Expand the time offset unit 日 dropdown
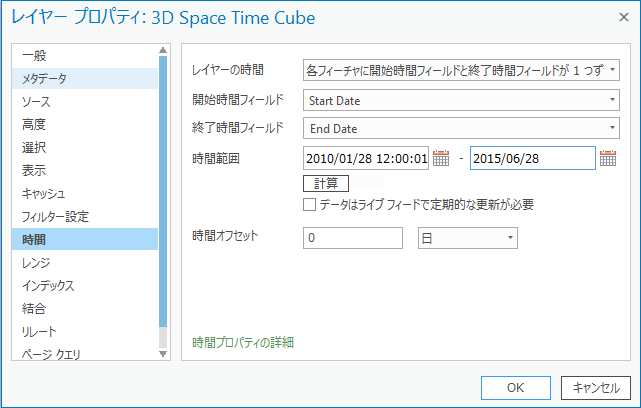The image size is (641, 408). pos(510,238)
